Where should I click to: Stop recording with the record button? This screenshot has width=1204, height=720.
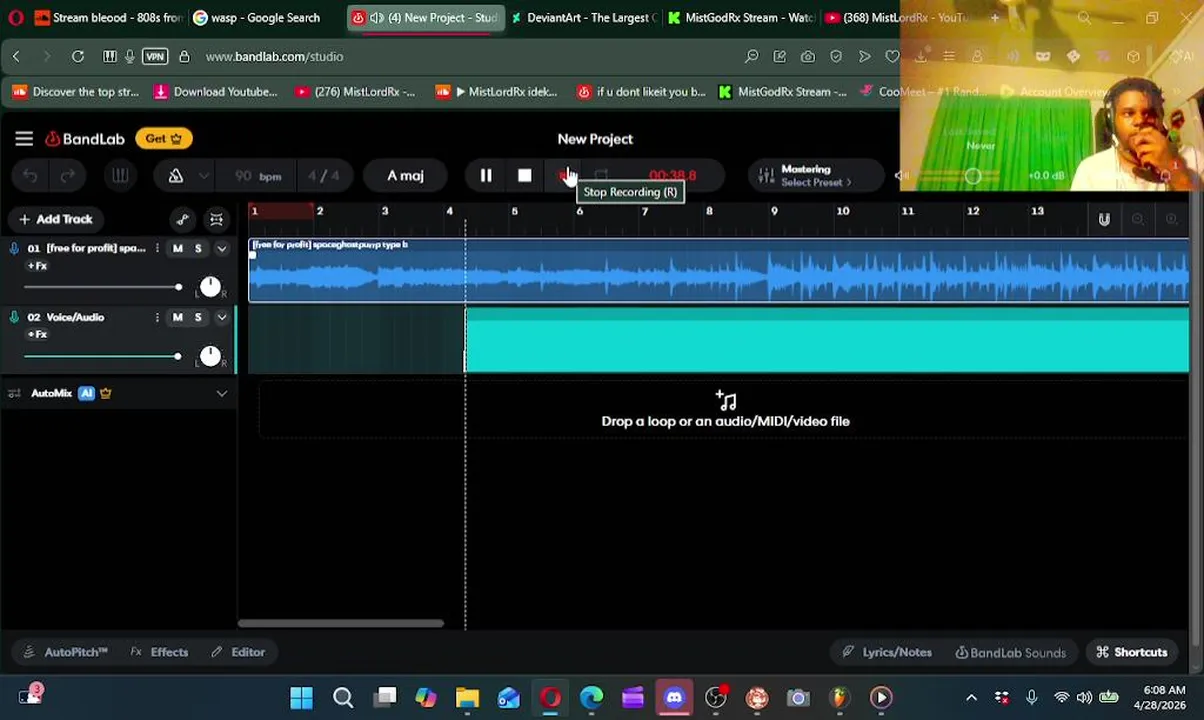pos(564,176)
